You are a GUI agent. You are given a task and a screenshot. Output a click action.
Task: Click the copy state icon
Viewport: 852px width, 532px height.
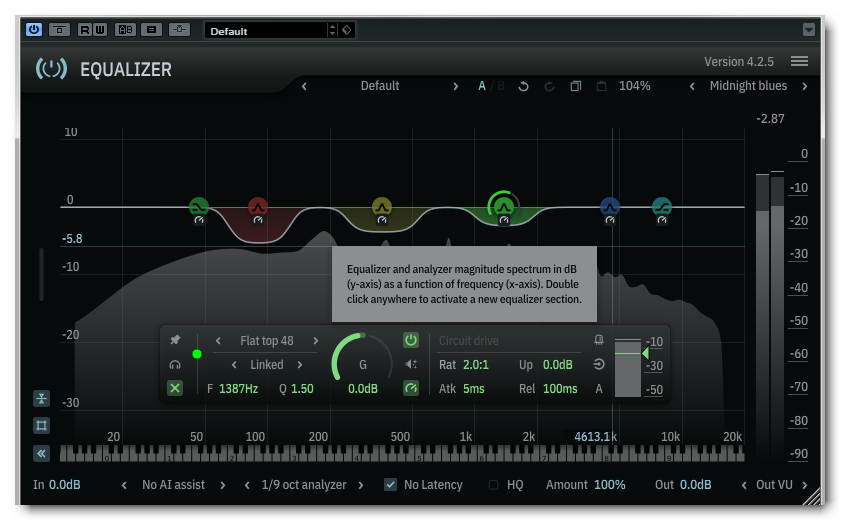[x=575, y=86]
